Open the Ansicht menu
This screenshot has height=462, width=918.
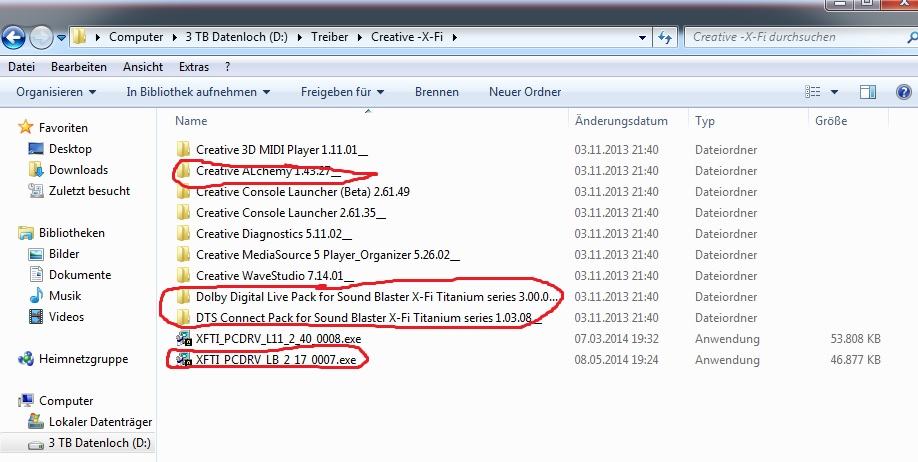point(143,67)
